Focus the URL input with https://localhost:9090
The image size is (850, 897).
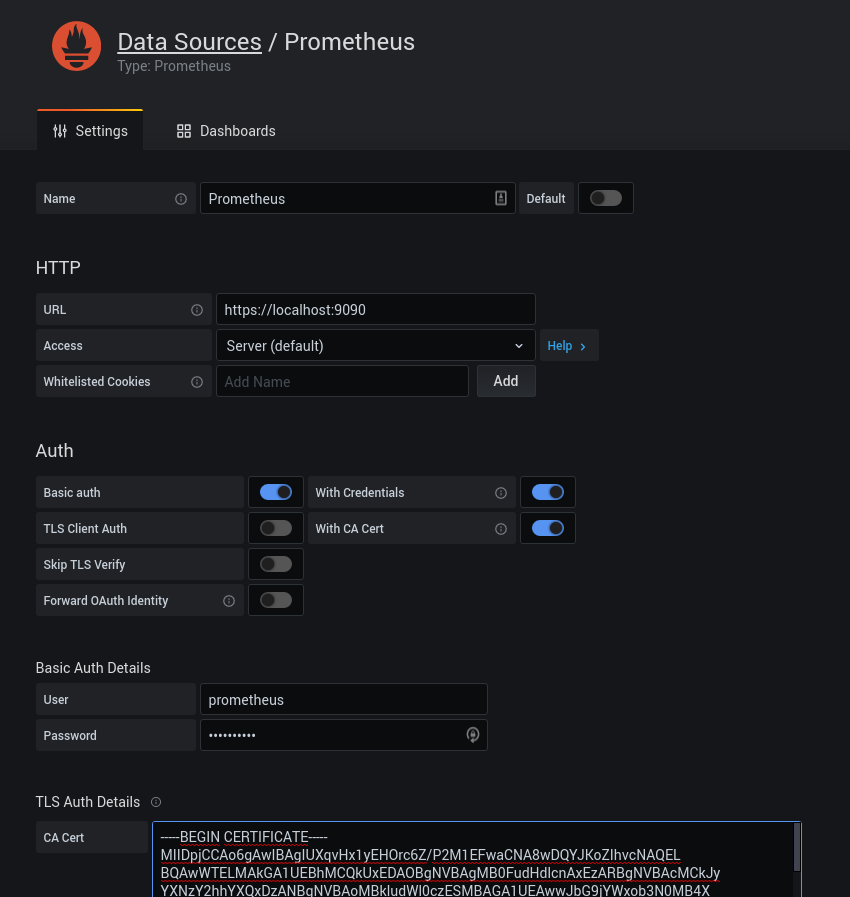tap(376, 309)
